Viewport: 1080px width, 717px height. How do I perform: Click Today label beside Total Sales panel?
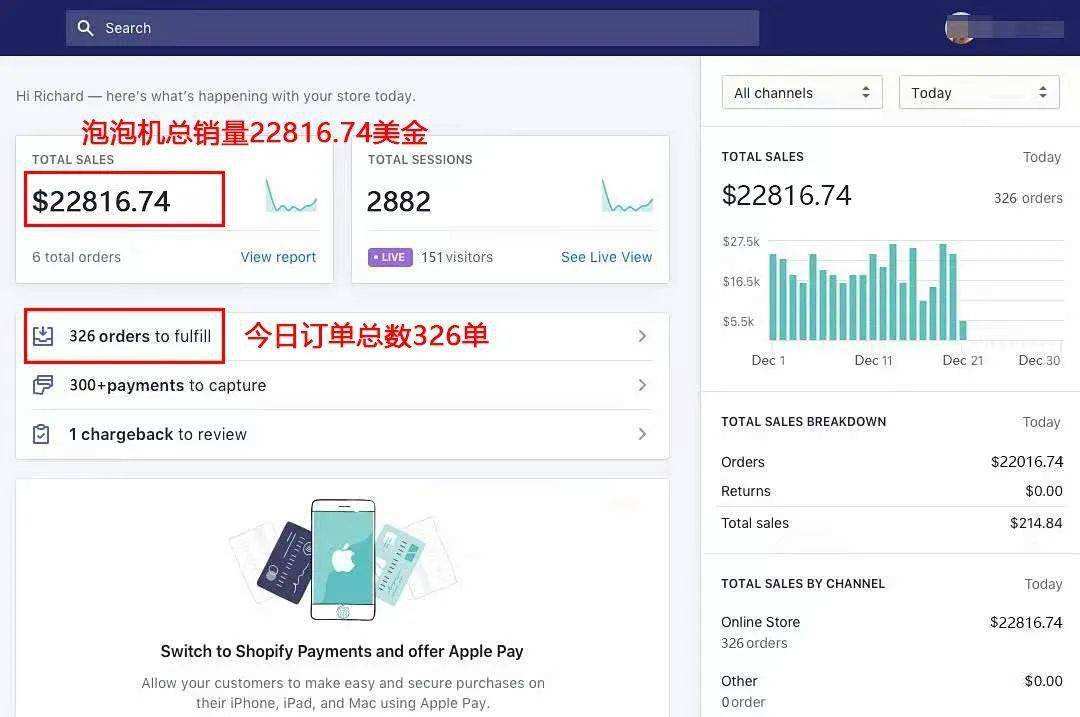click(x=1041, y=157)
